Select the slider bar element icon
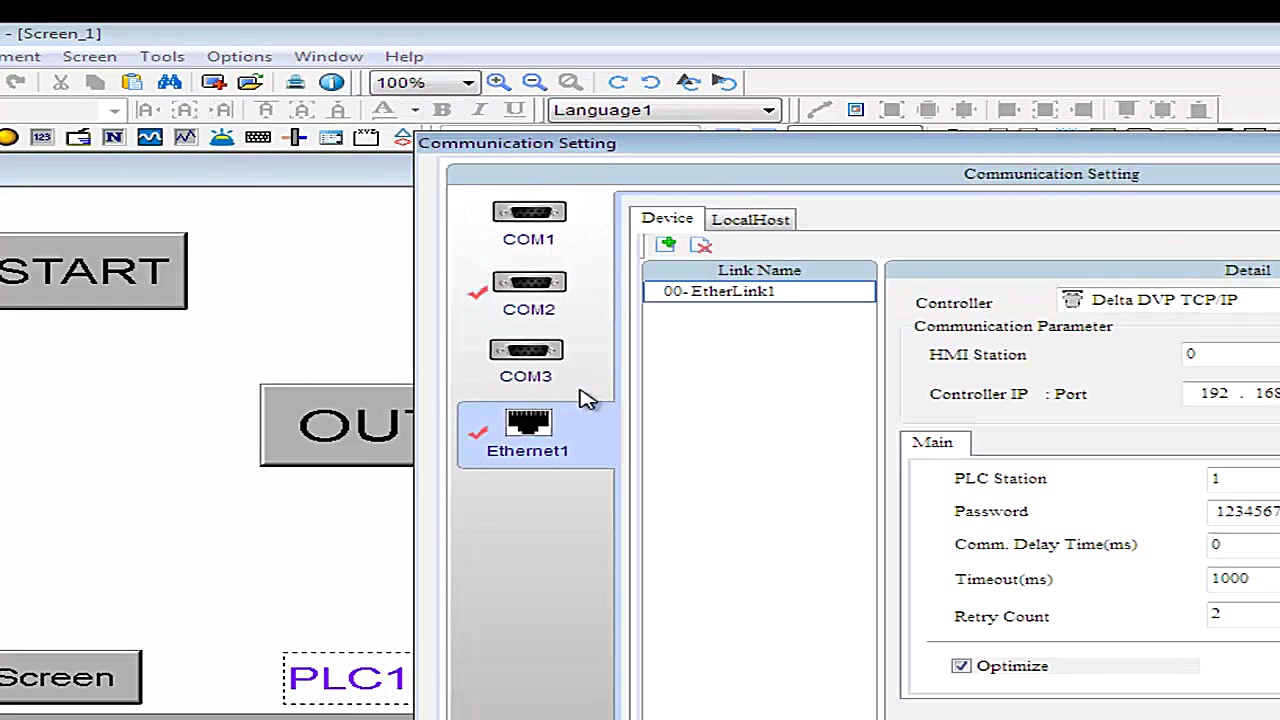1280x720 pixels. click(295, 137)
